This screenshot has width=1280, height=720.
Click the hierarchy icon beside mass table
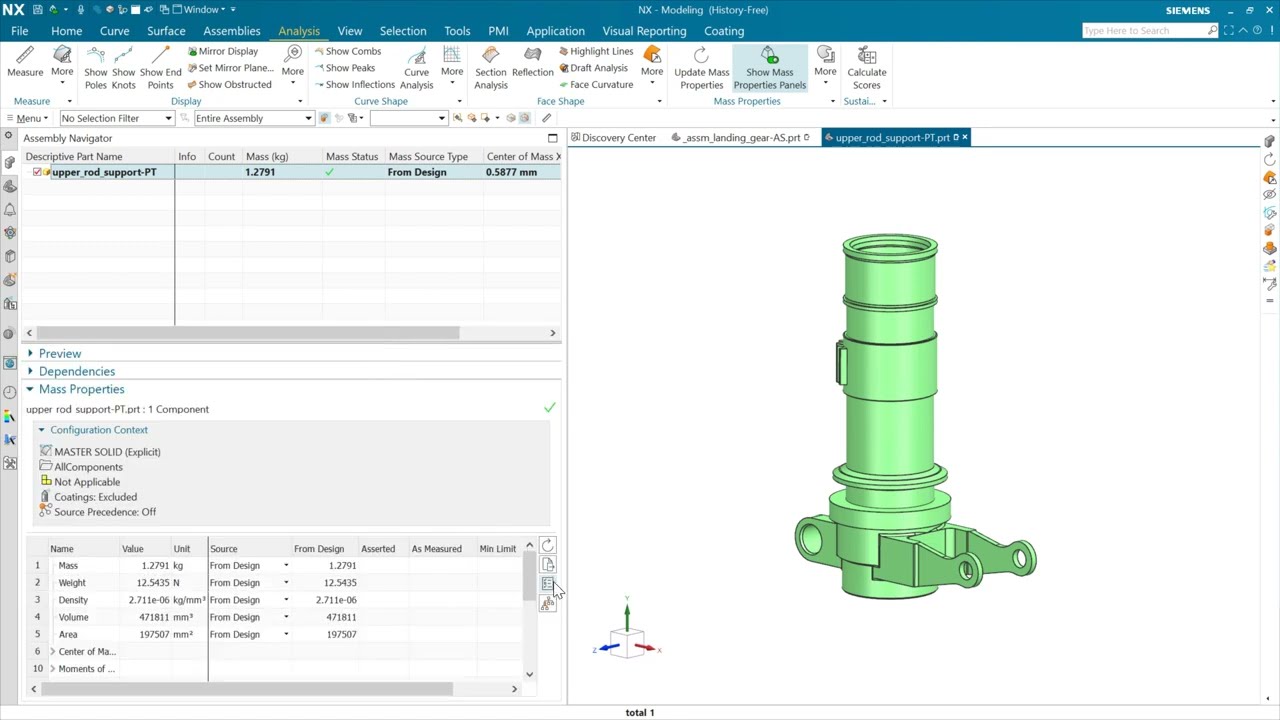coord(547,603)
